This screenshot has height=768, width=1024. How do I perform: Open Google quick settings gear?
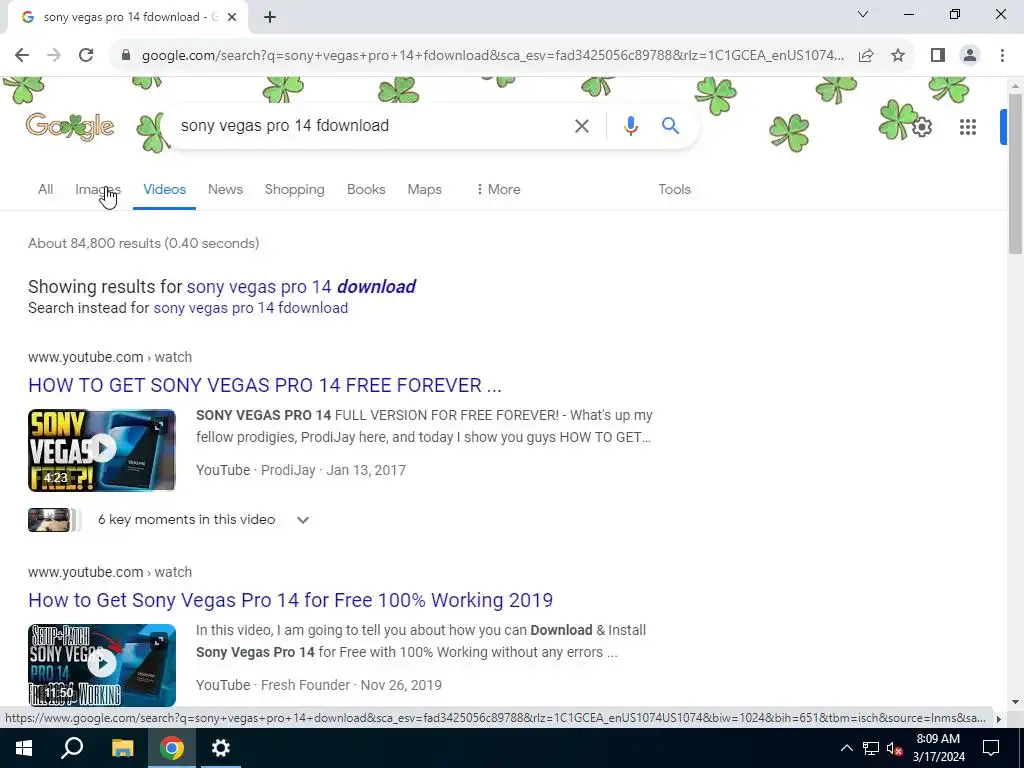point(921,127)
